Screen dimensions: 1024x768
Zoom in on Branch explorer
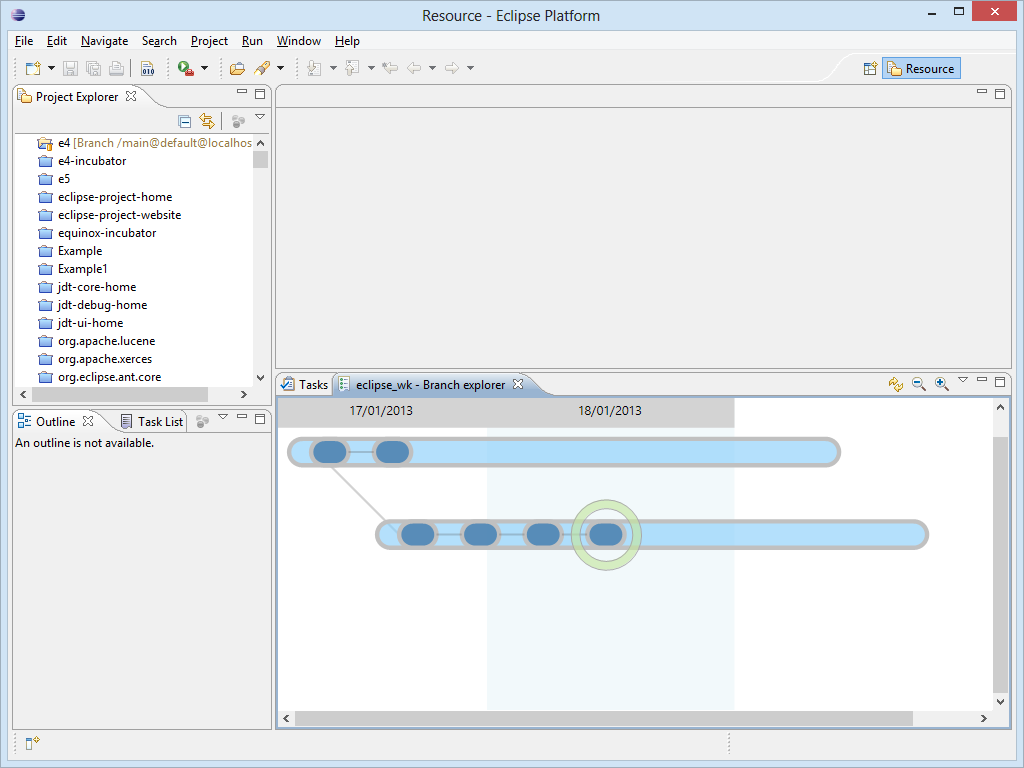[942, 384]
